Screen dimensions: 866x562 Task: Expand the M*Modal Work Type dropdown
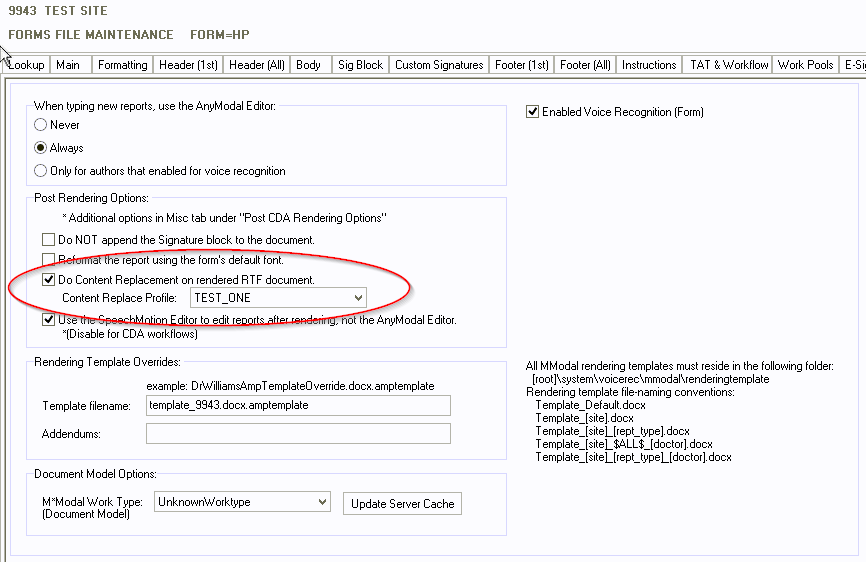(321, 502)
